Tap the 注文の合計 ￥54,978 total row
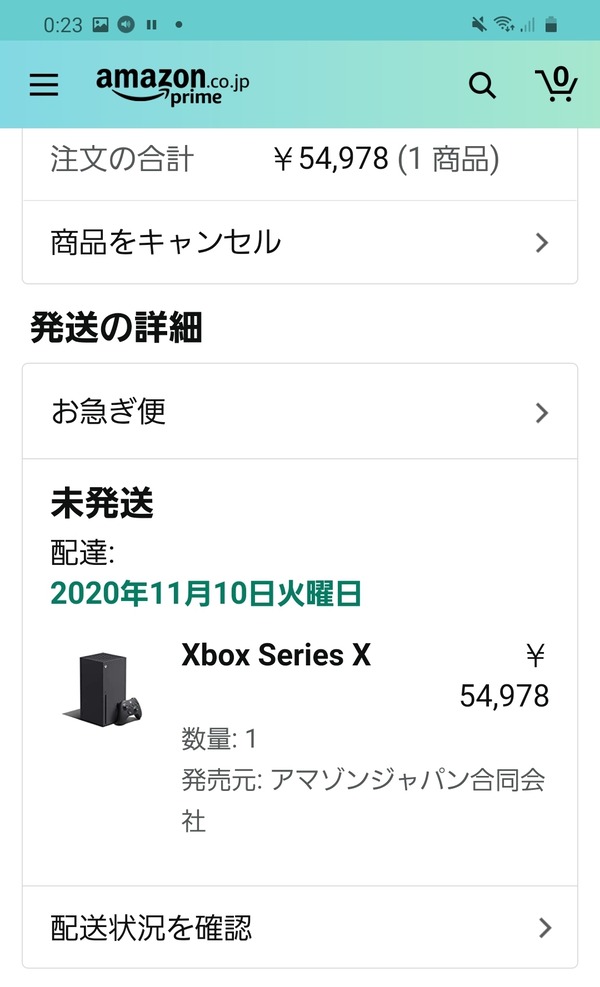Image resolution: width=600 pixels, height=987 pixels. tap(300, 159)
